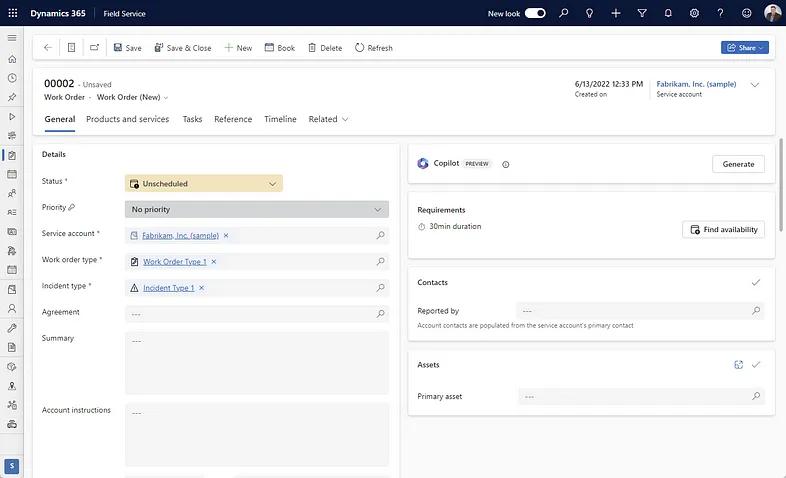
Task: Open the Priority dropdown
Action: [256, 210]
